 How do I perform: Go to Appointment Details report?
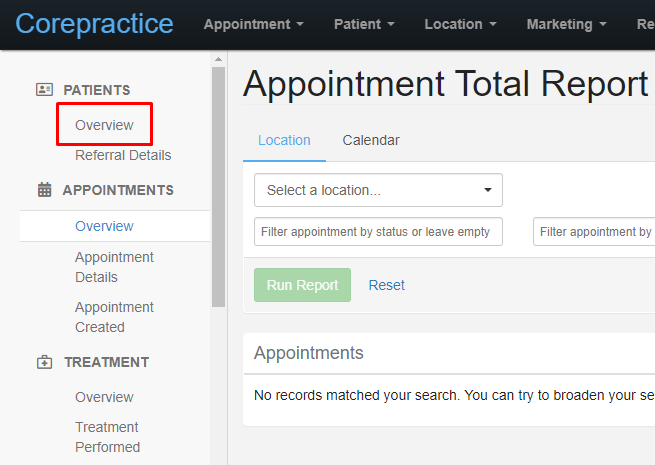click(114, 267)
